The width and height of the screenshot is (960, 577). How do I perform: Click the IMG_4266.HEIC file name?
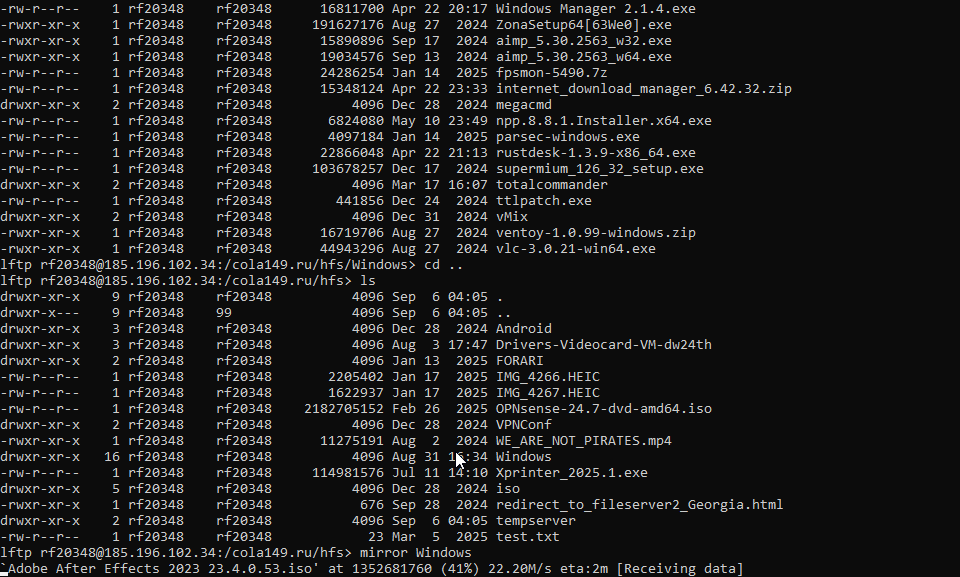pos(547,377)
